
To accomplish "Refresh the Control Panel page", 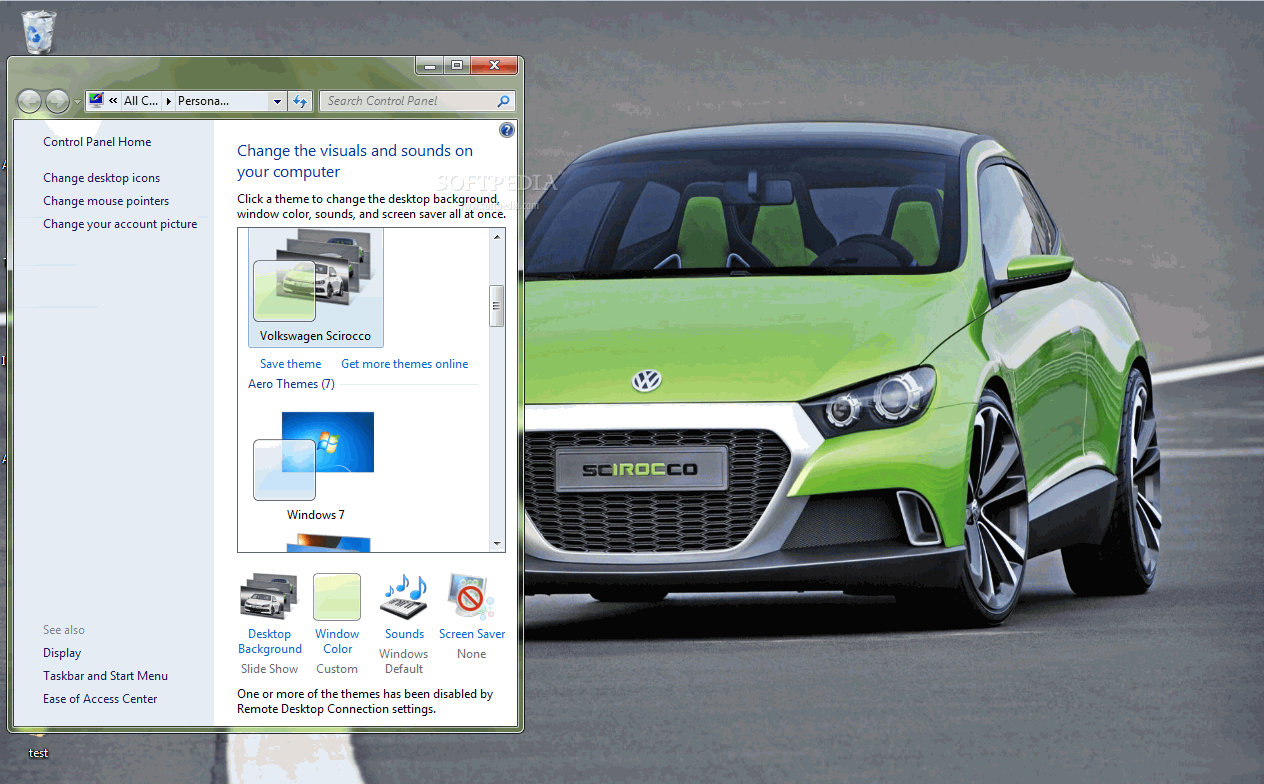I will pyautogui.click(x=300, y=101).
